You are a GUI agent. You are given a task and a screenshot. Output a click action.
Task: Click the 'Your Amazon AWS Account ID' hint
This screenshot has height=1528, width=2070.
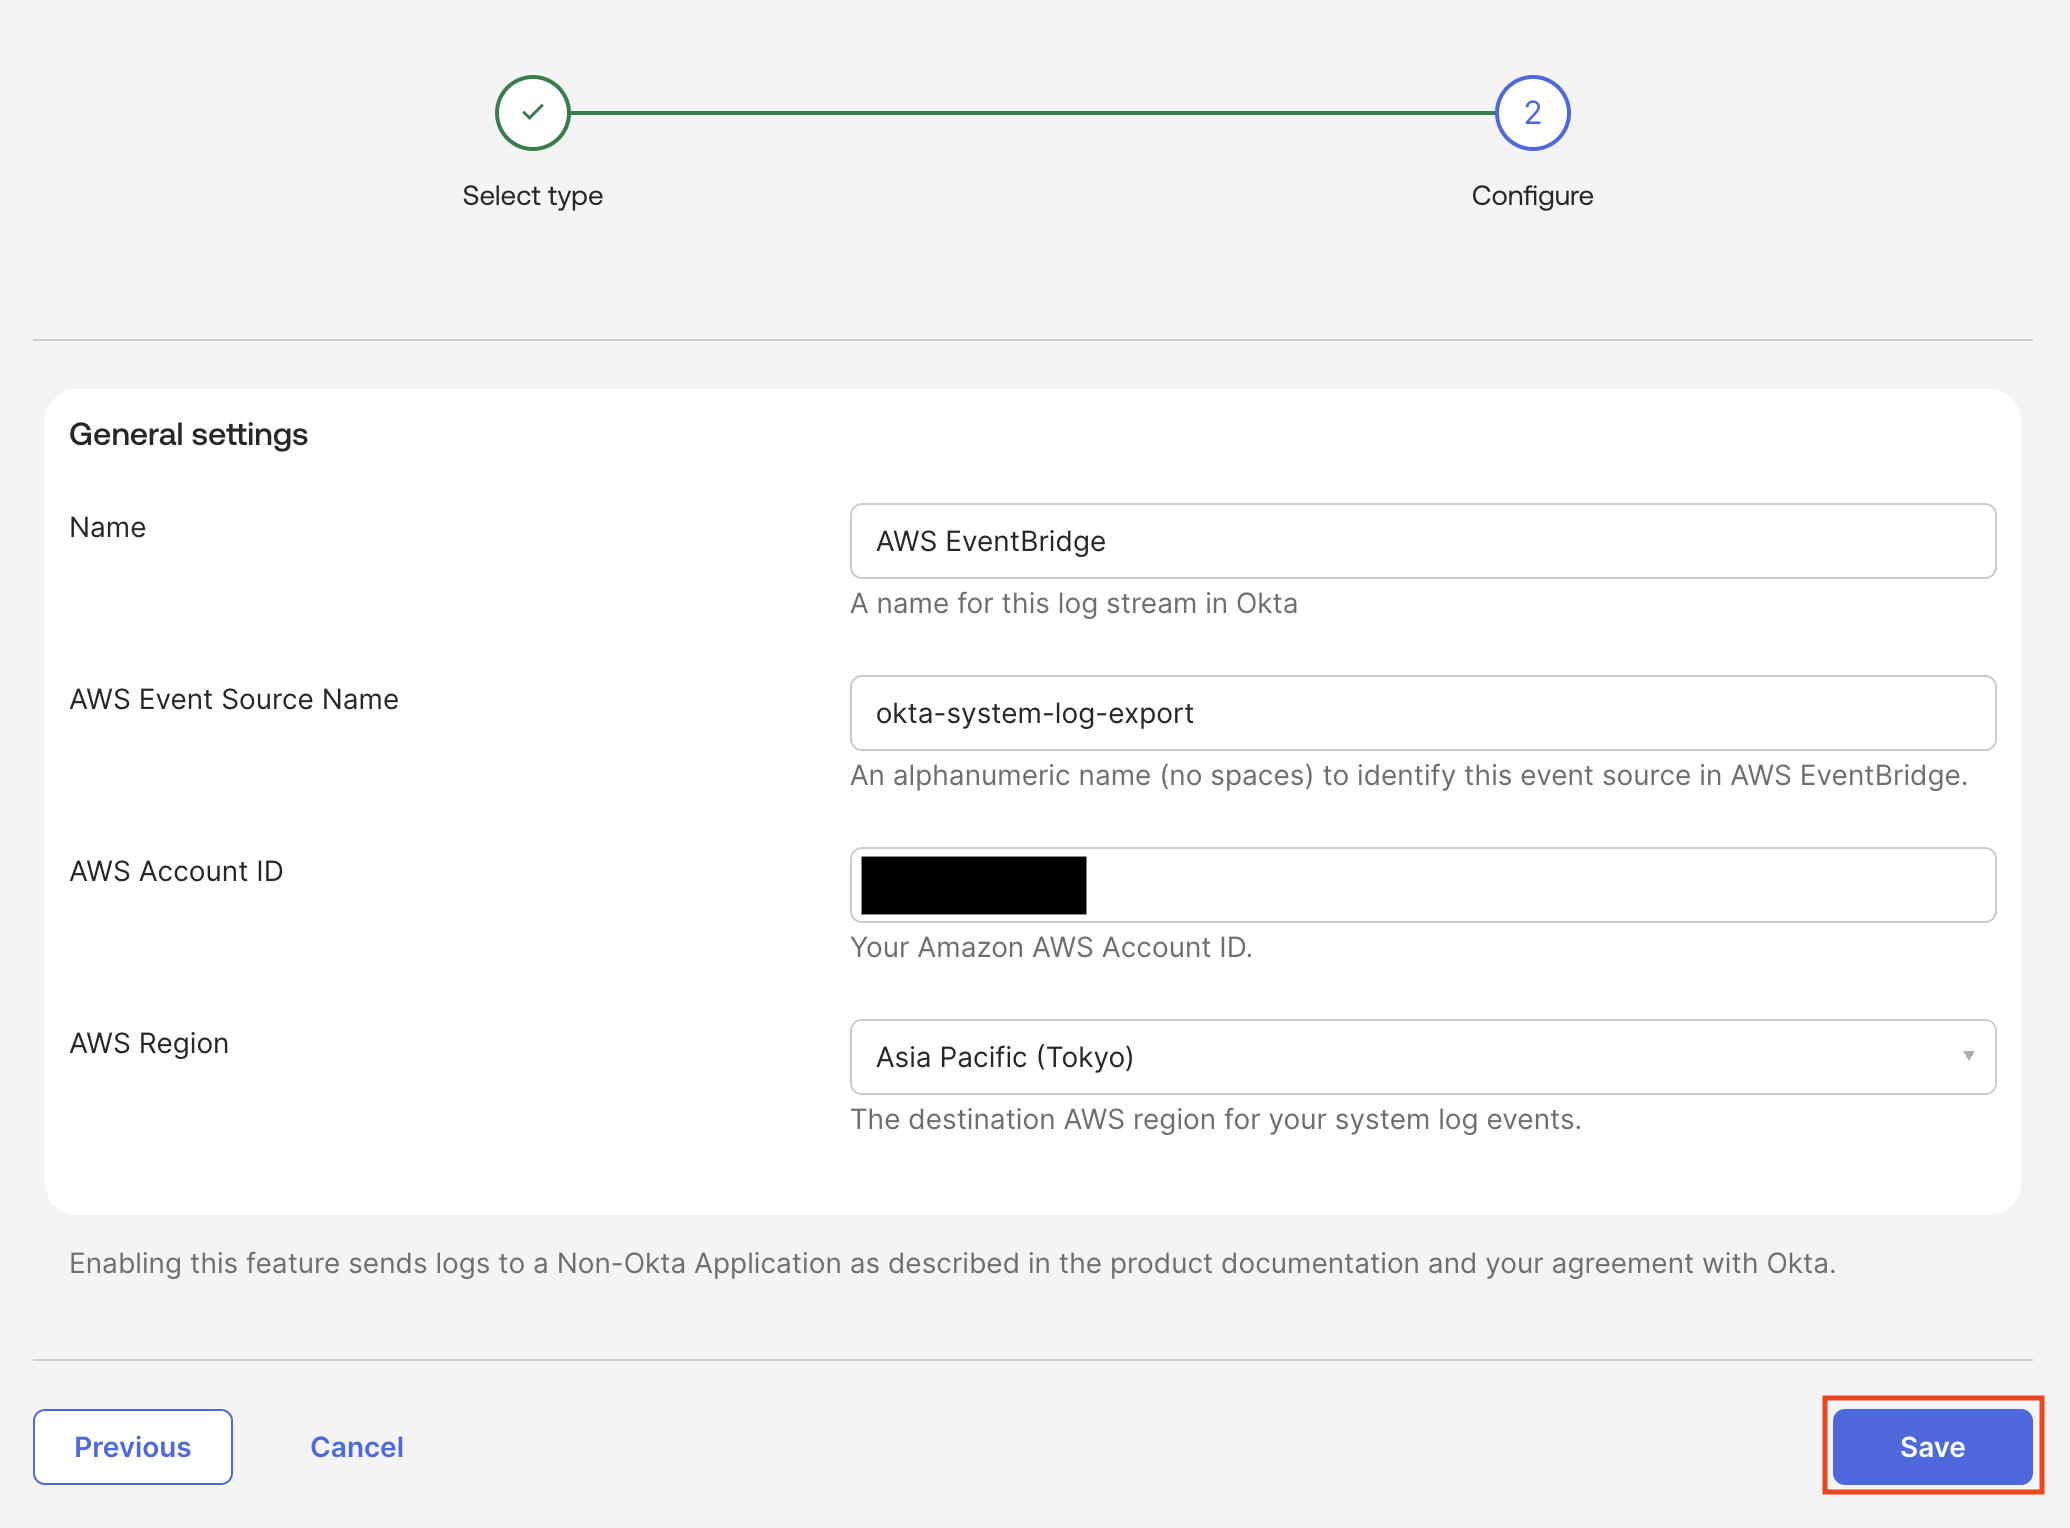(1050, 947)
